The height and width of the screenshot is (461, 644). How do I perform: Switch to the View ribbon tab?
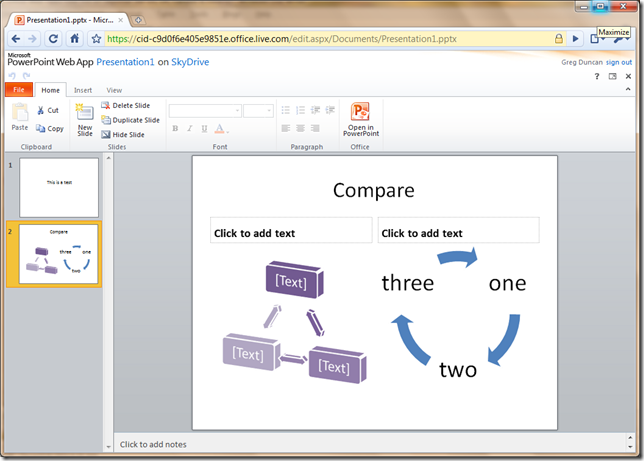tap(114, 90)
